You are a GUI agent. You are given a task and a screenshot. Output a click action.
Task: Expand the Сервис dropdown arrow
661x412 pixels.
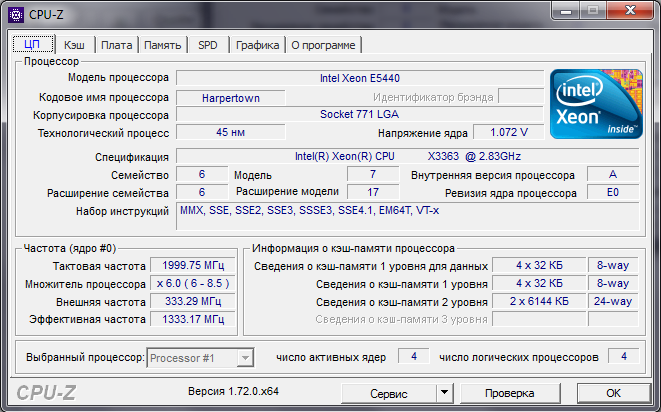[444, 393]
